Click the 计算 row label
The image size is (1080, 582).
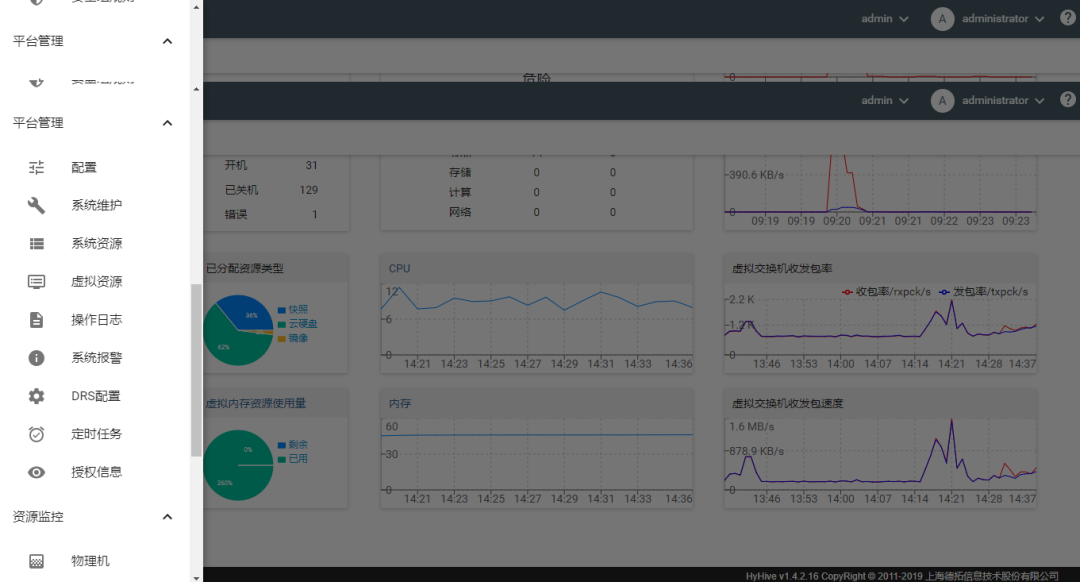[x=460, y=193]
